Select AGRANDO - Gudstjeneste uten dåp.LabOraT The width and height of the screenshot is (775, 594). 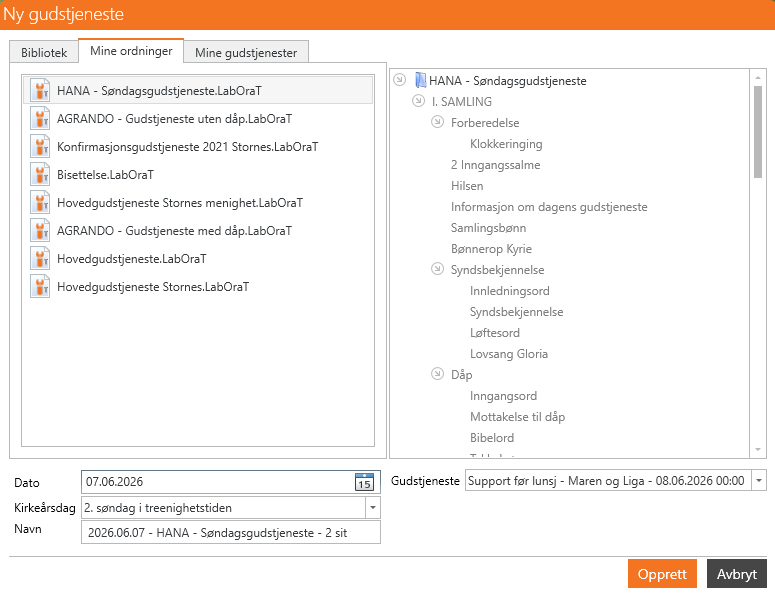(198, 119)
